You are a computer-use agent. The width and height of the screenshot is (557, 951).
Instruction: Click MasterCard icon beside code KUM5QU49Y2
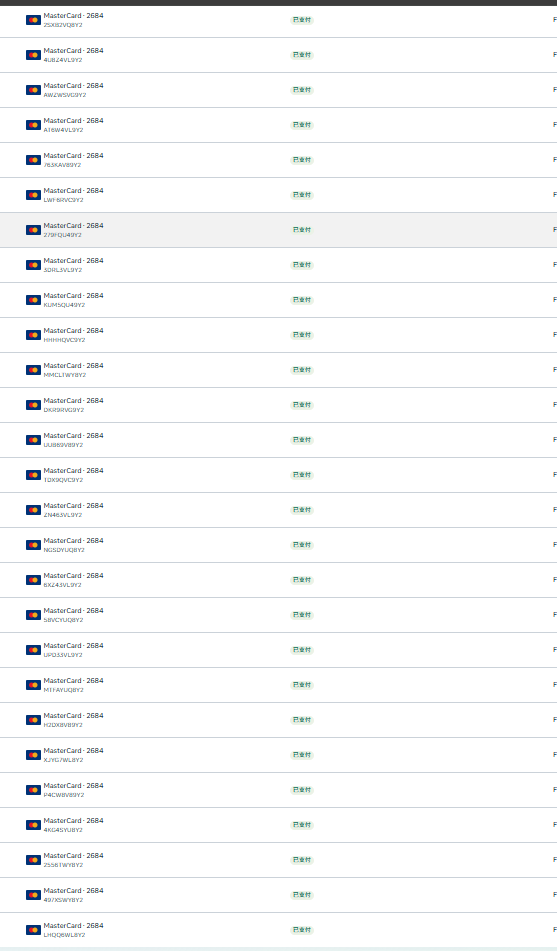(33, 300)
